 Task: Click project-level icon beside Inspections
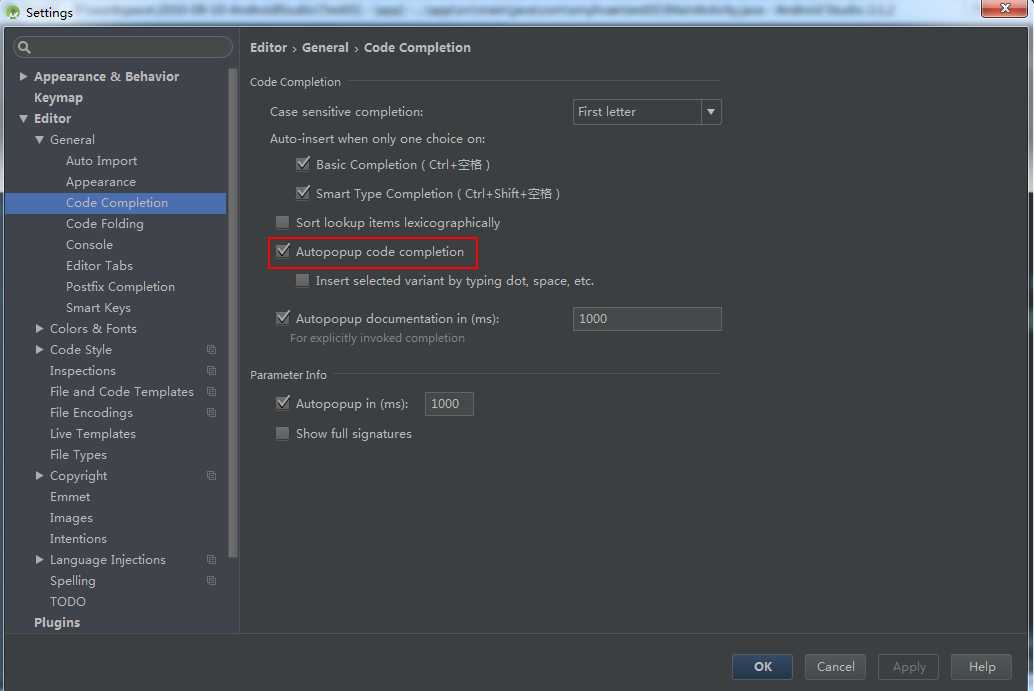pyautogui.click(x=211, y=371)
